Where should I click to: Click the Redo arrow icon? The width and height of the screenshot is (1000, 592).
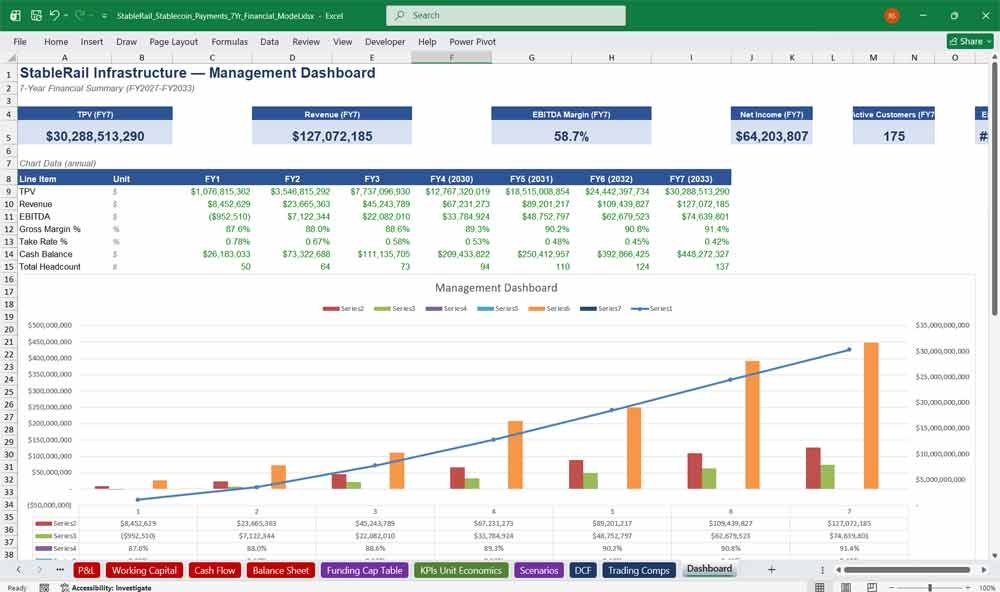point(80,15)
